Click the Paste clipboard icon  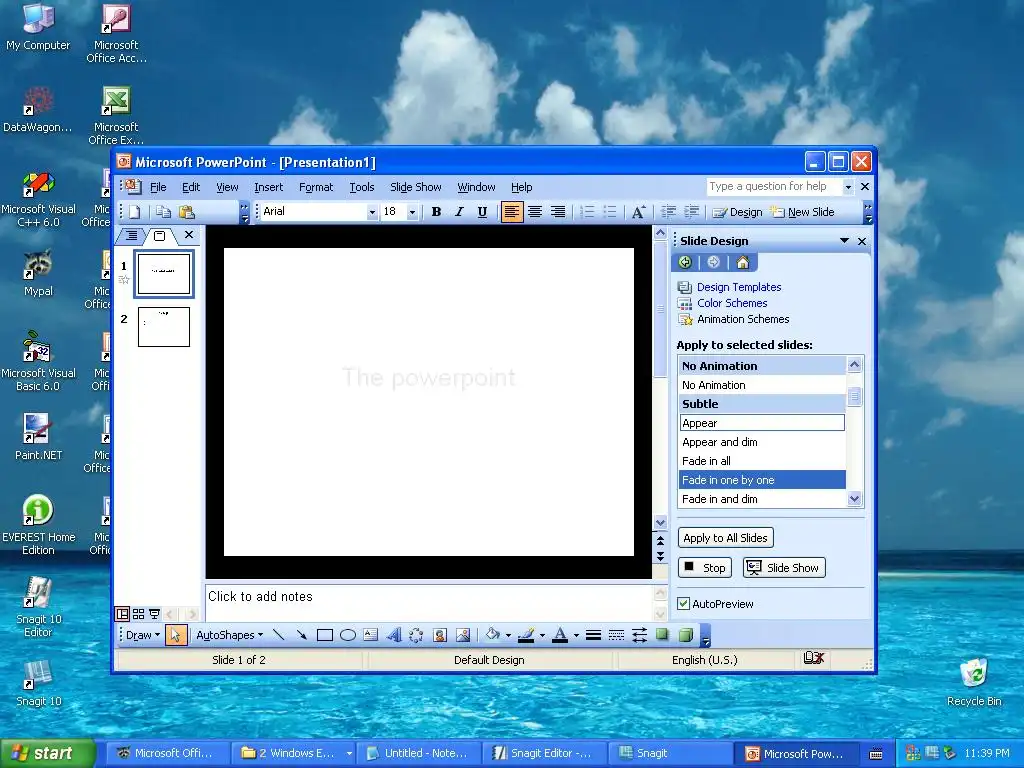[187, 212]
